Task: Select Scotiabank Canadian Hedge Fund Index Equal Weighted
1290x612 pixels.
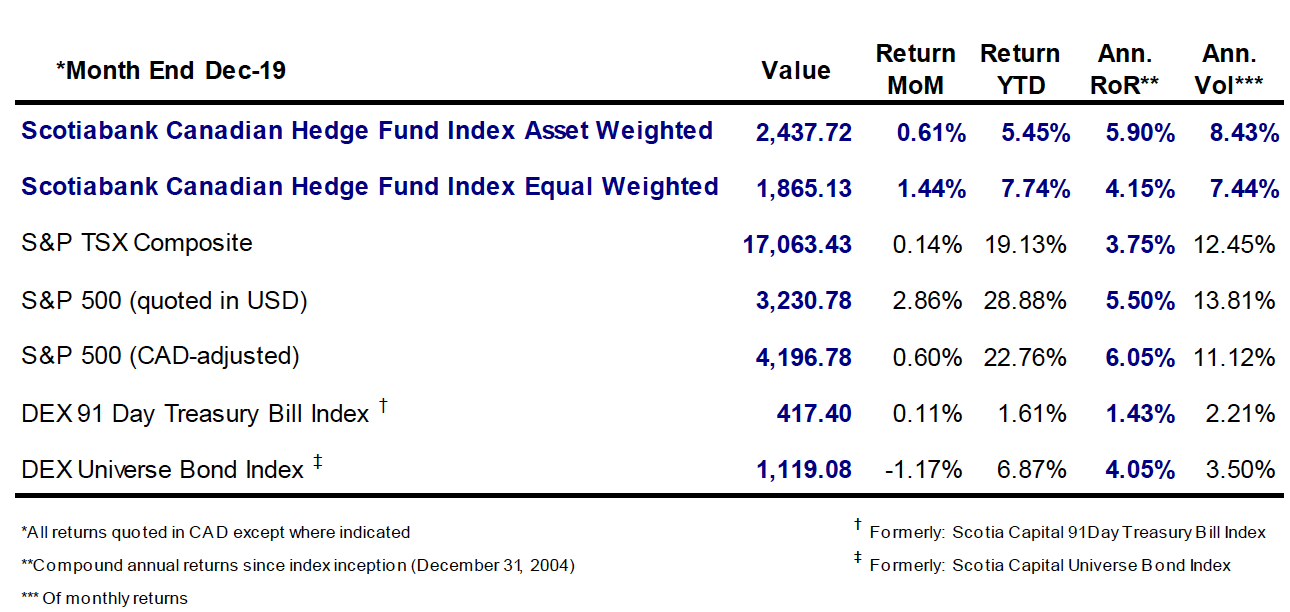Action: (x=370, y=187)
